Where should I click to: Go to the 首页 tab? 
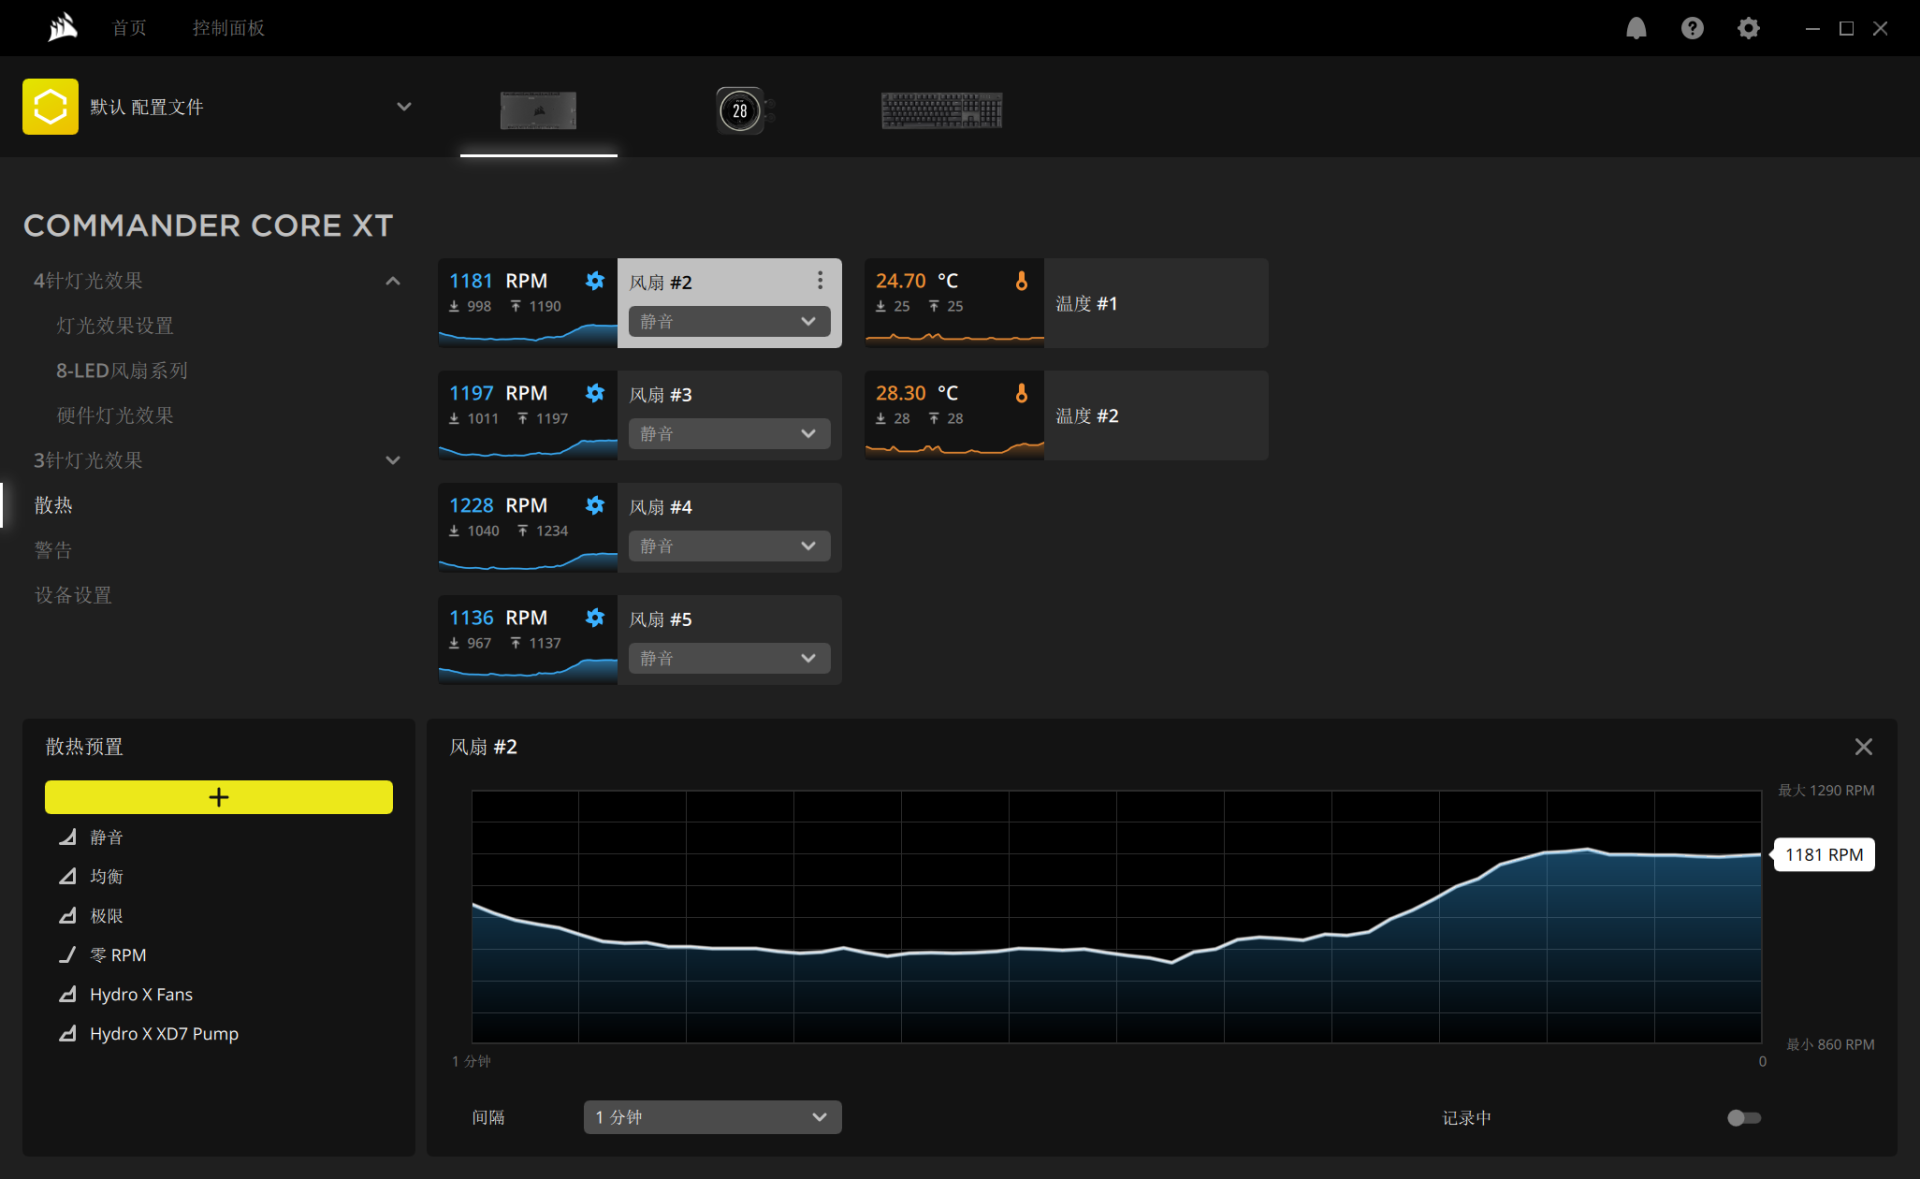coord(129,28)
